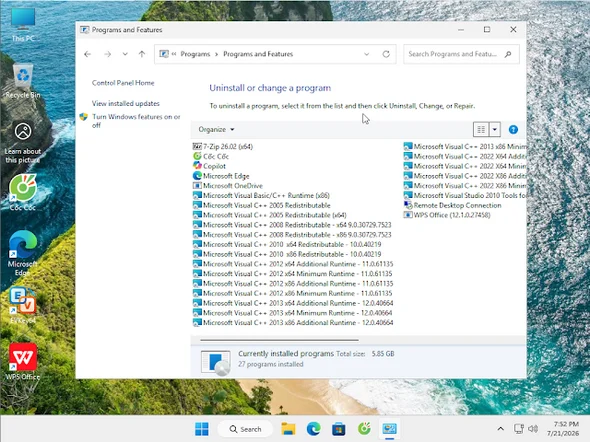Open the EVKey64 desktop shortcut
This screenshot has height=442, width=590.
click(x=23, y=305)
